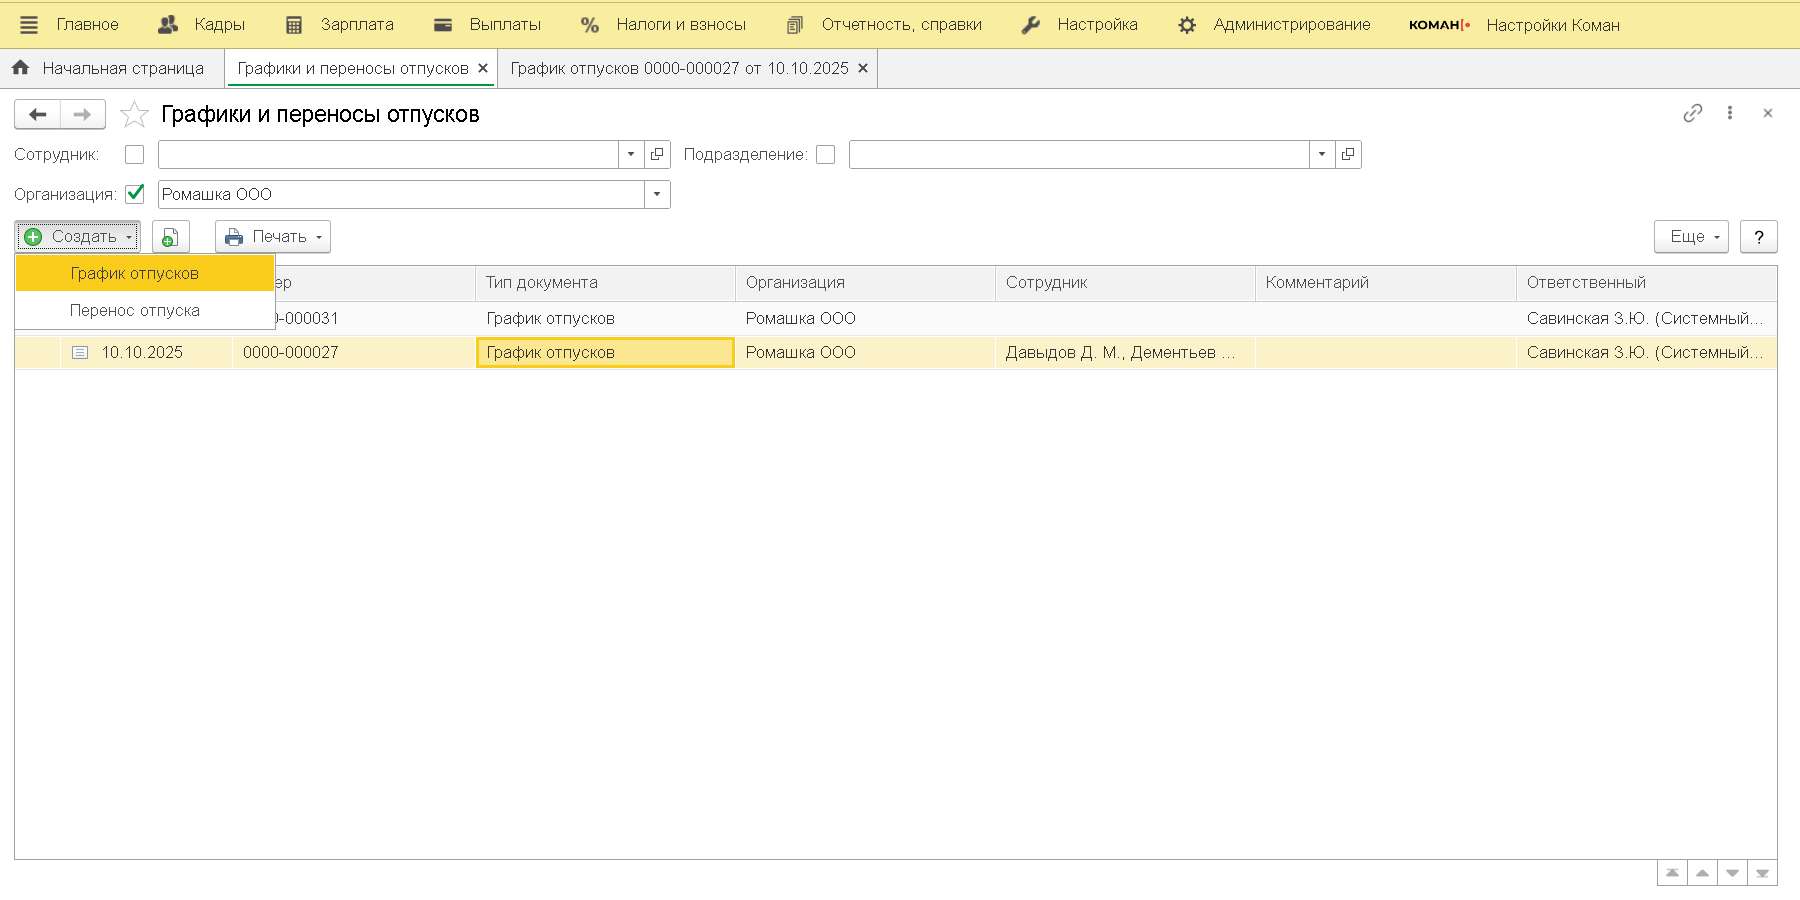Open the three-dot options menu icon
This screenshot has width=1800, height=900.
pos(1729,113)
